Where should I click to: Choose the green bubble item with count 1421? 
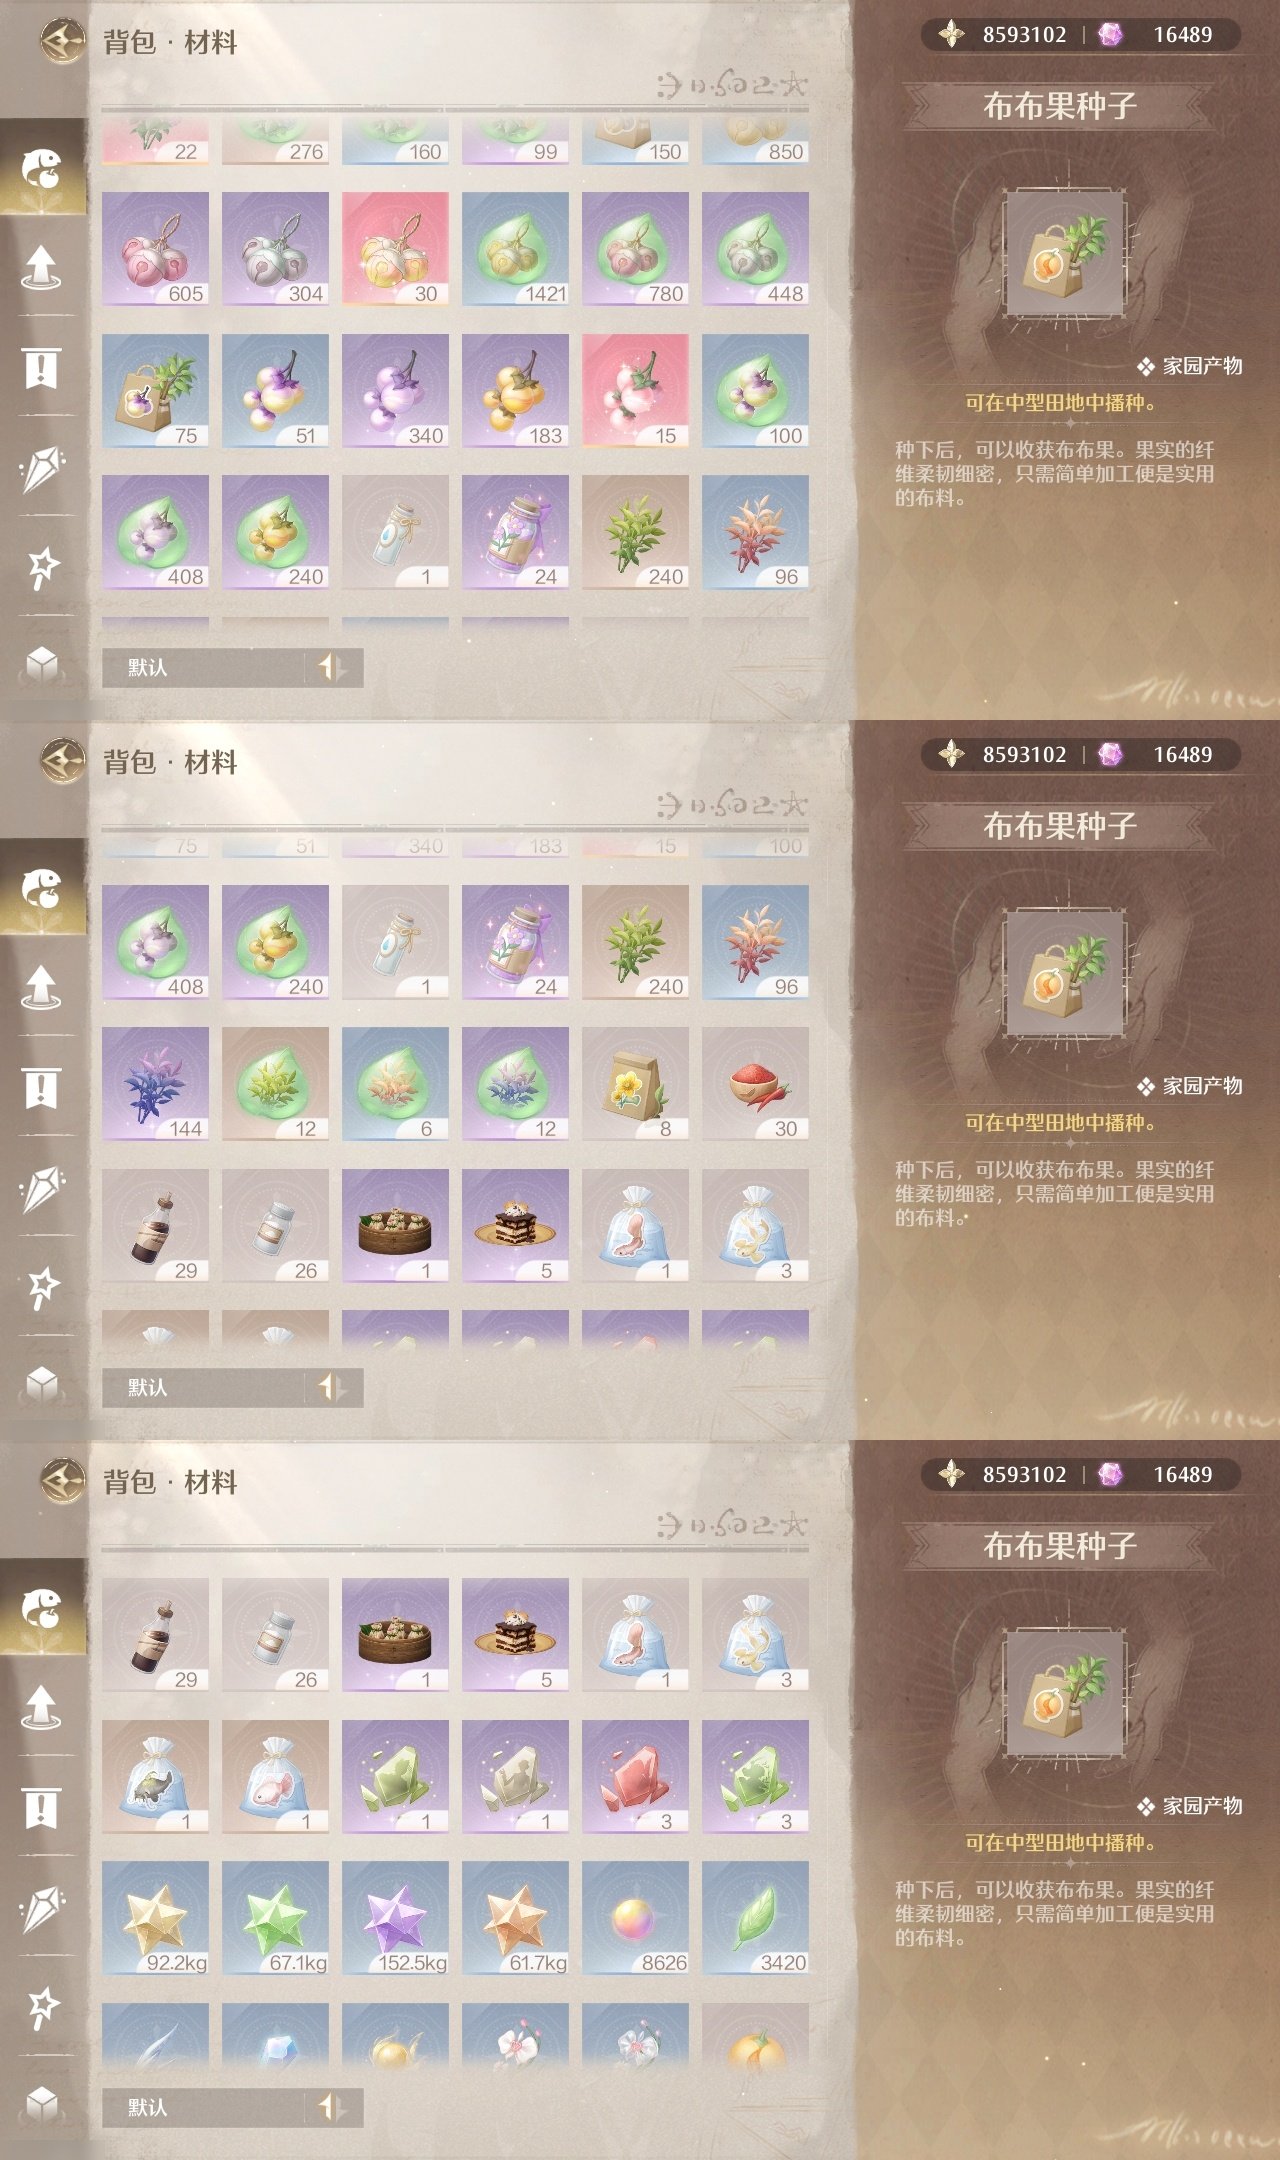515,249
